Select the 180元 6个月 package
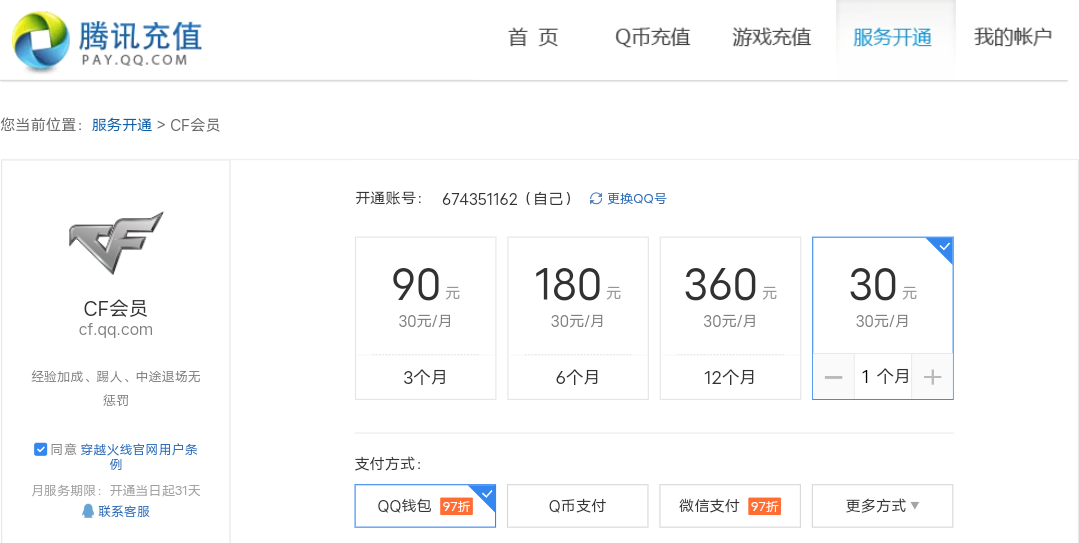1079x543 pixels. [578, 318]
